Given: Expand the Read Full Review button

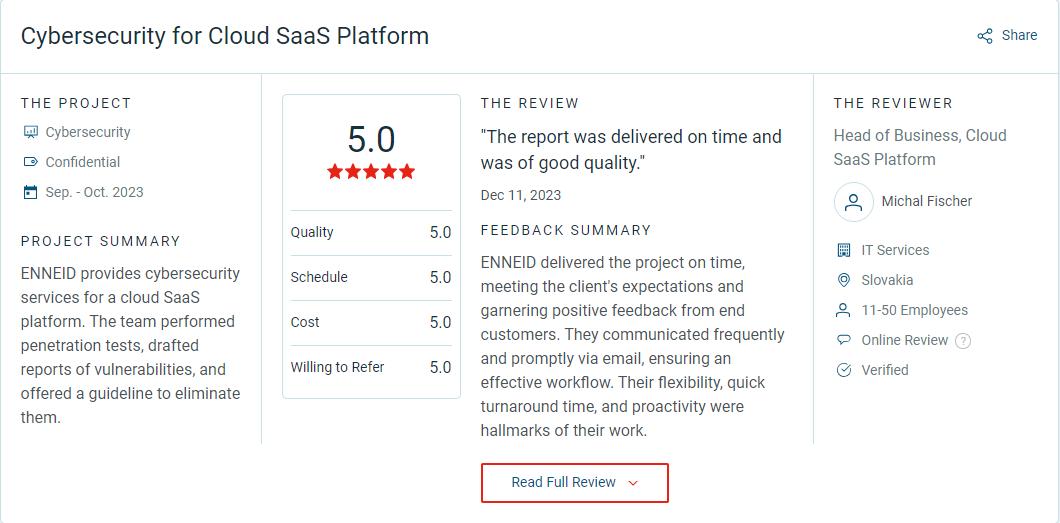Looking at the screenshot, I should click(x=574, y=483).
